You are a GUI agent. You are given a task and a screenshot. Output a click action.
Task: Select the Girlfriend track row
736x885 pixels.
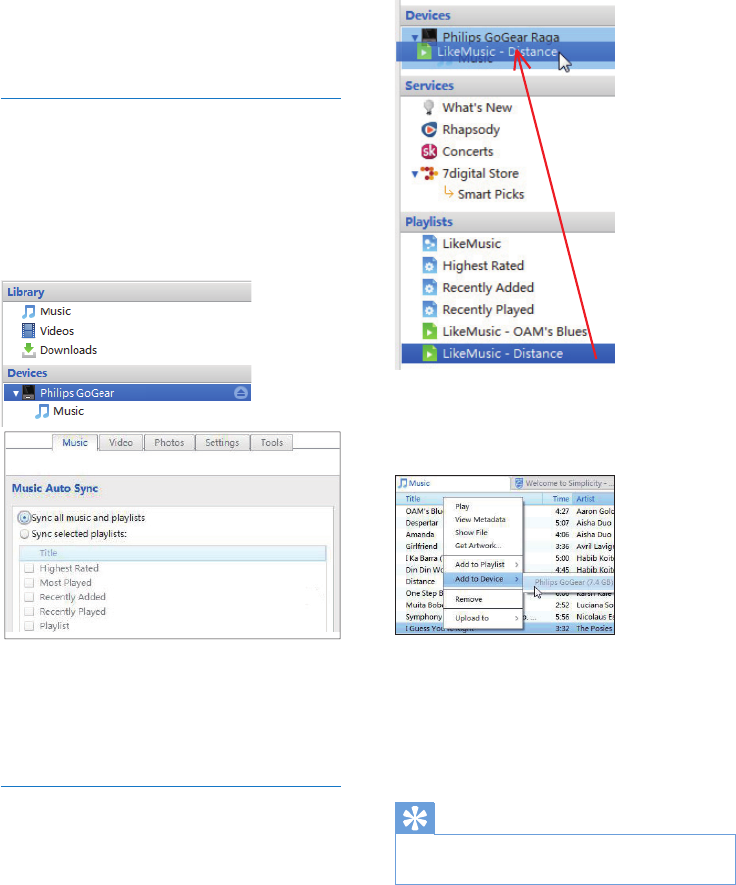[421, 546]
